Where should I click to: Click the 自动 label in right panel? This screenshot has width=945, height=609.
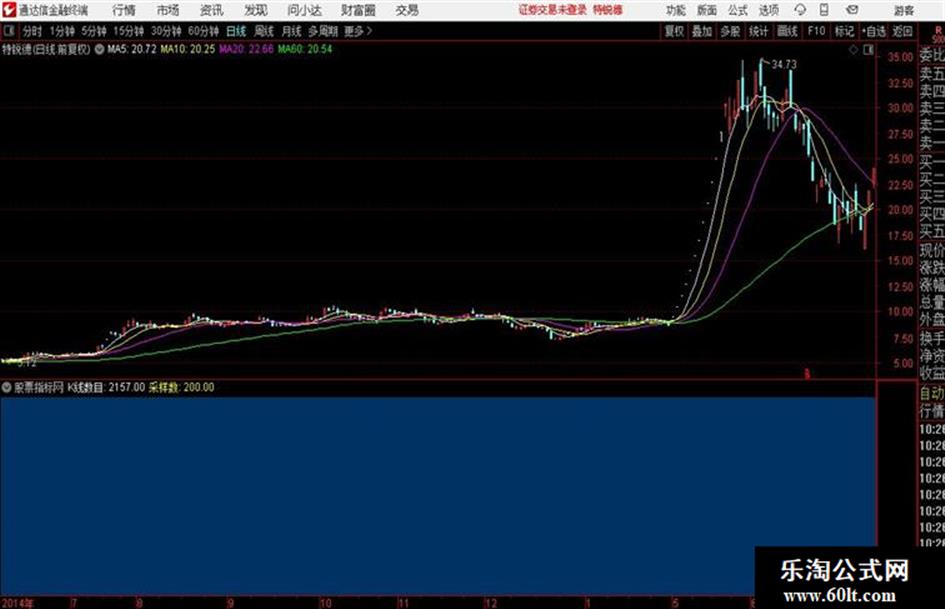click(932, 394)
